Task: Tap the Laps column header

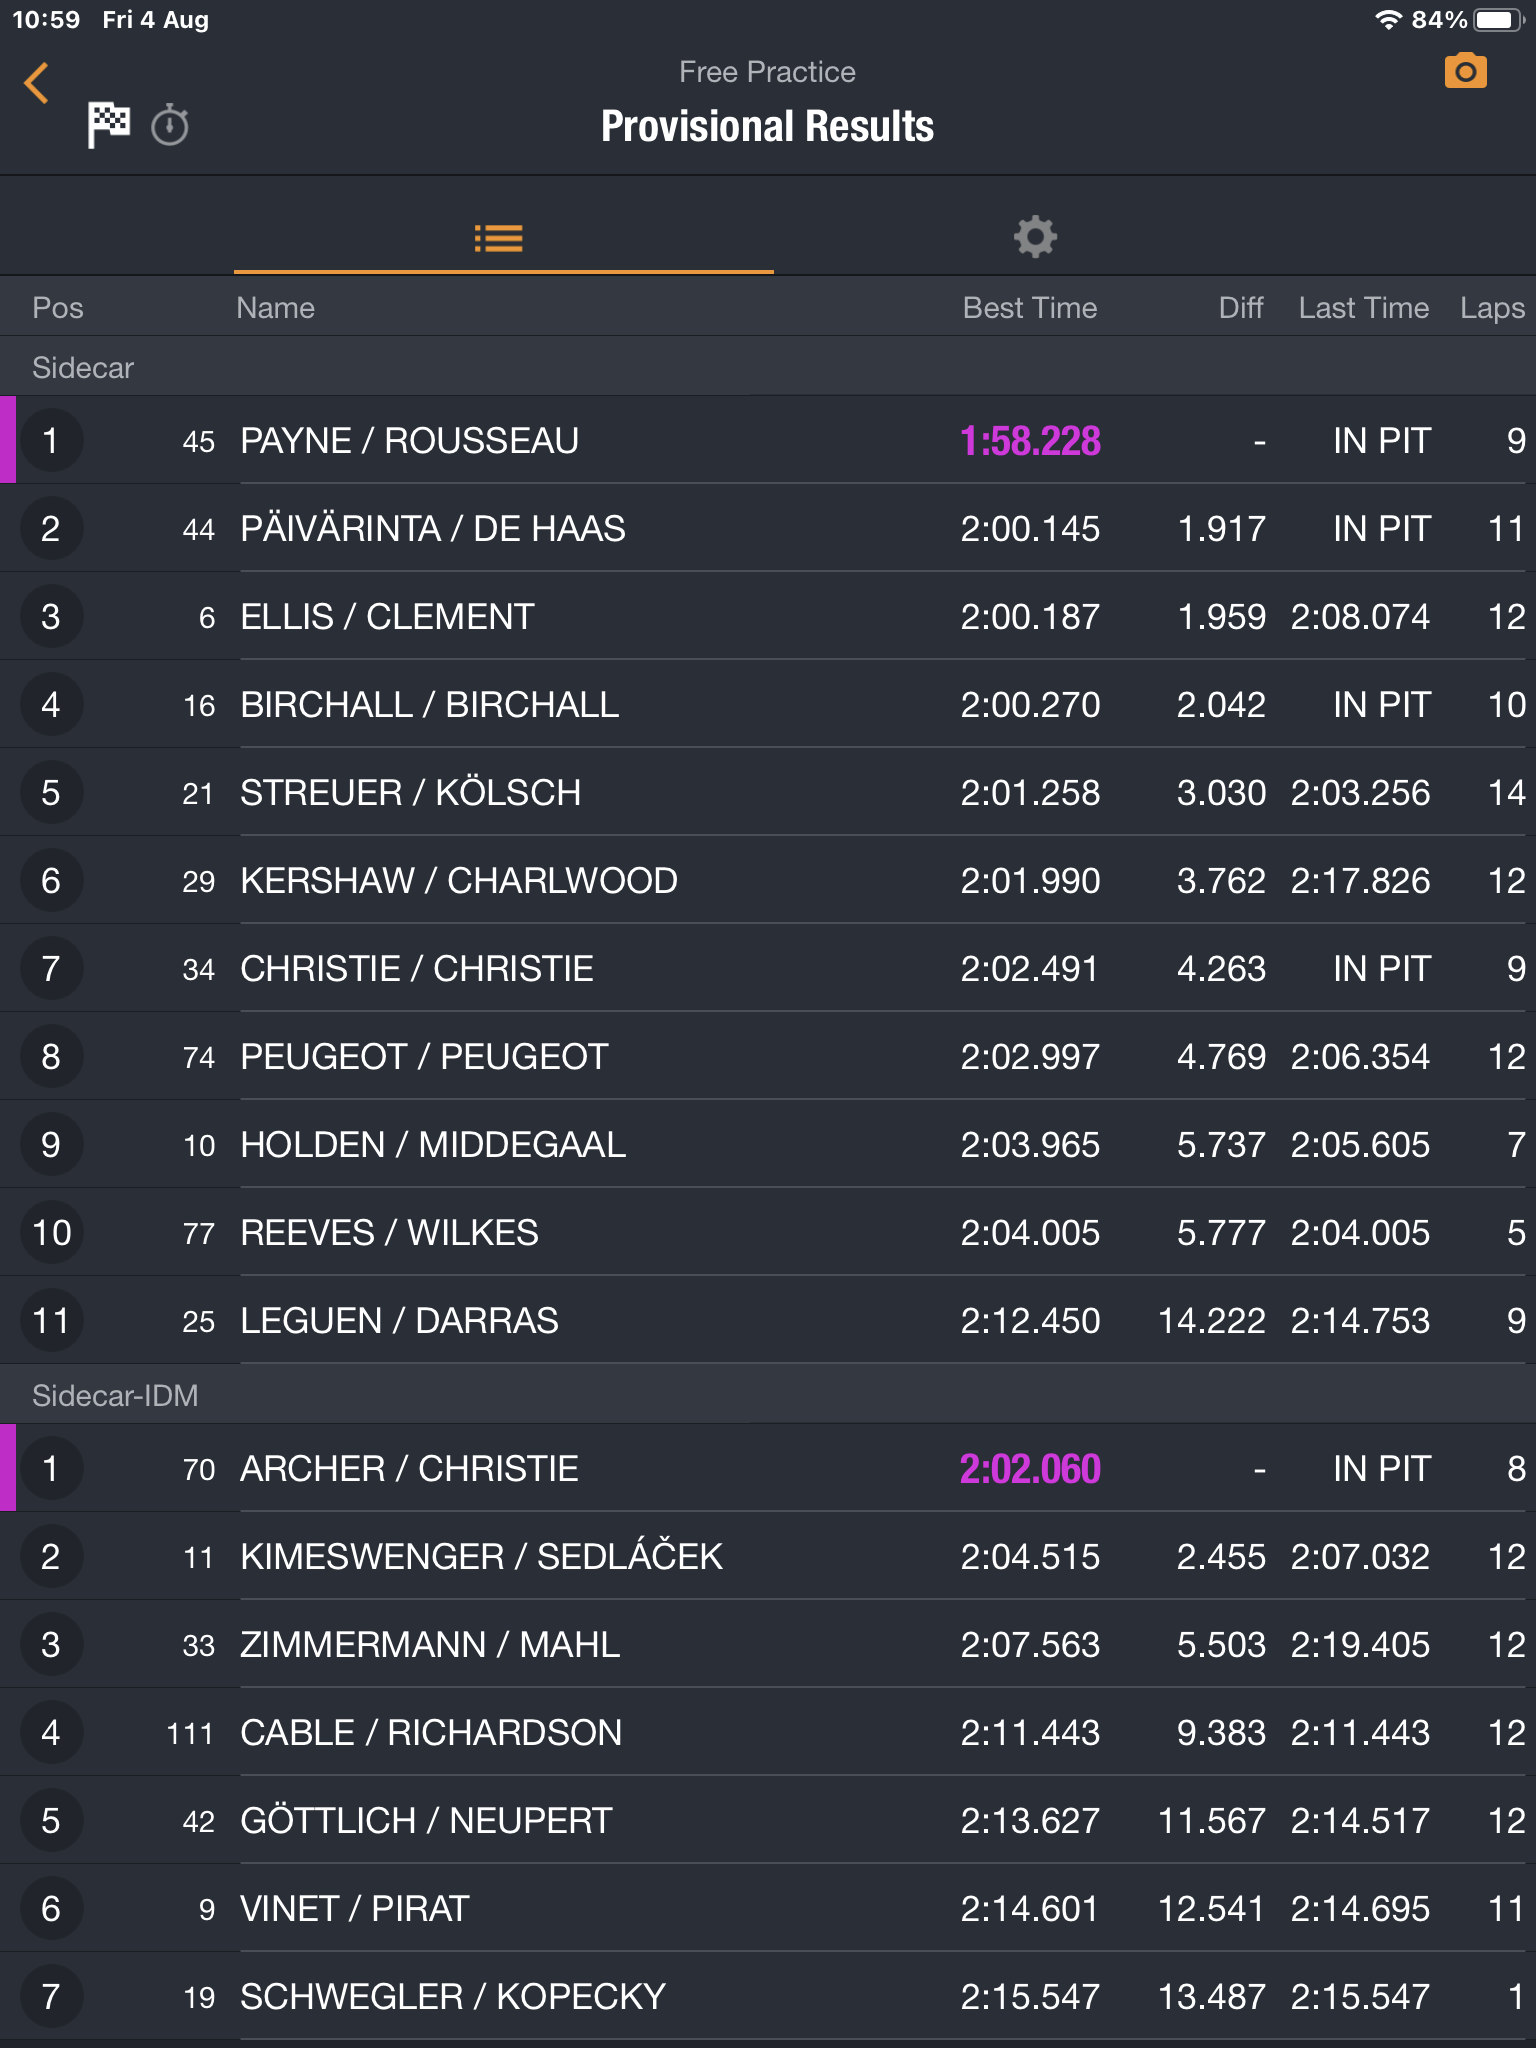Action: click(x=1491, y=308)
